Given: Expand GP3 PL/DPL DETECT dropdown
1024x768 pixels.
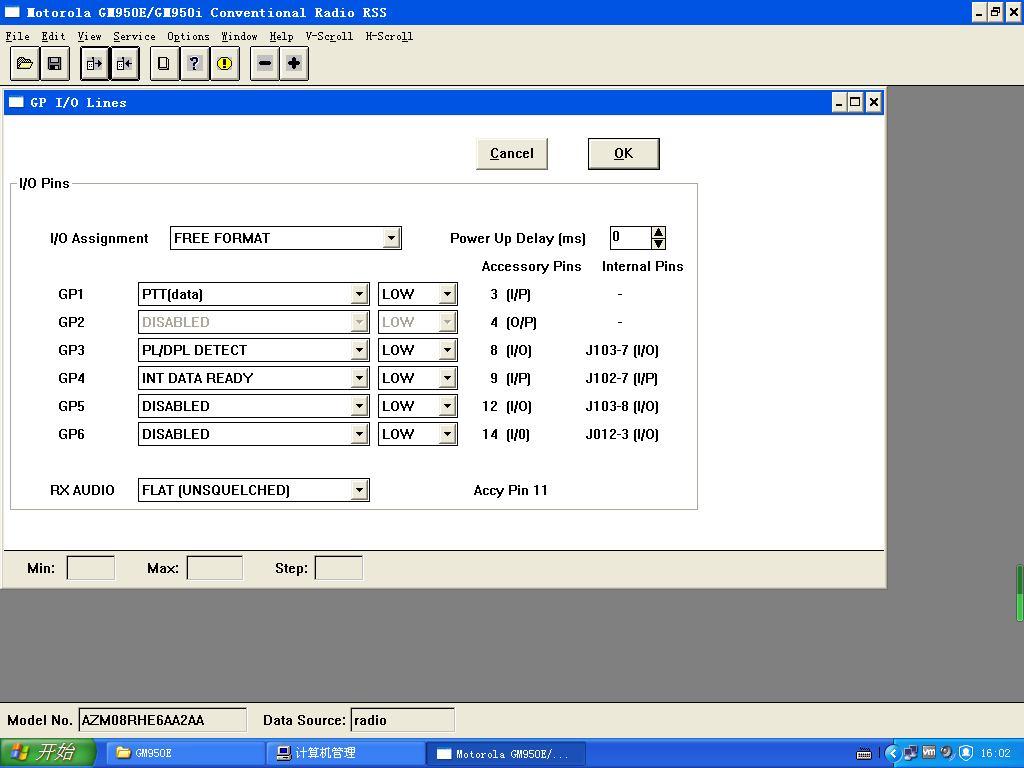Looking at the screenshot, I should 359,350.
